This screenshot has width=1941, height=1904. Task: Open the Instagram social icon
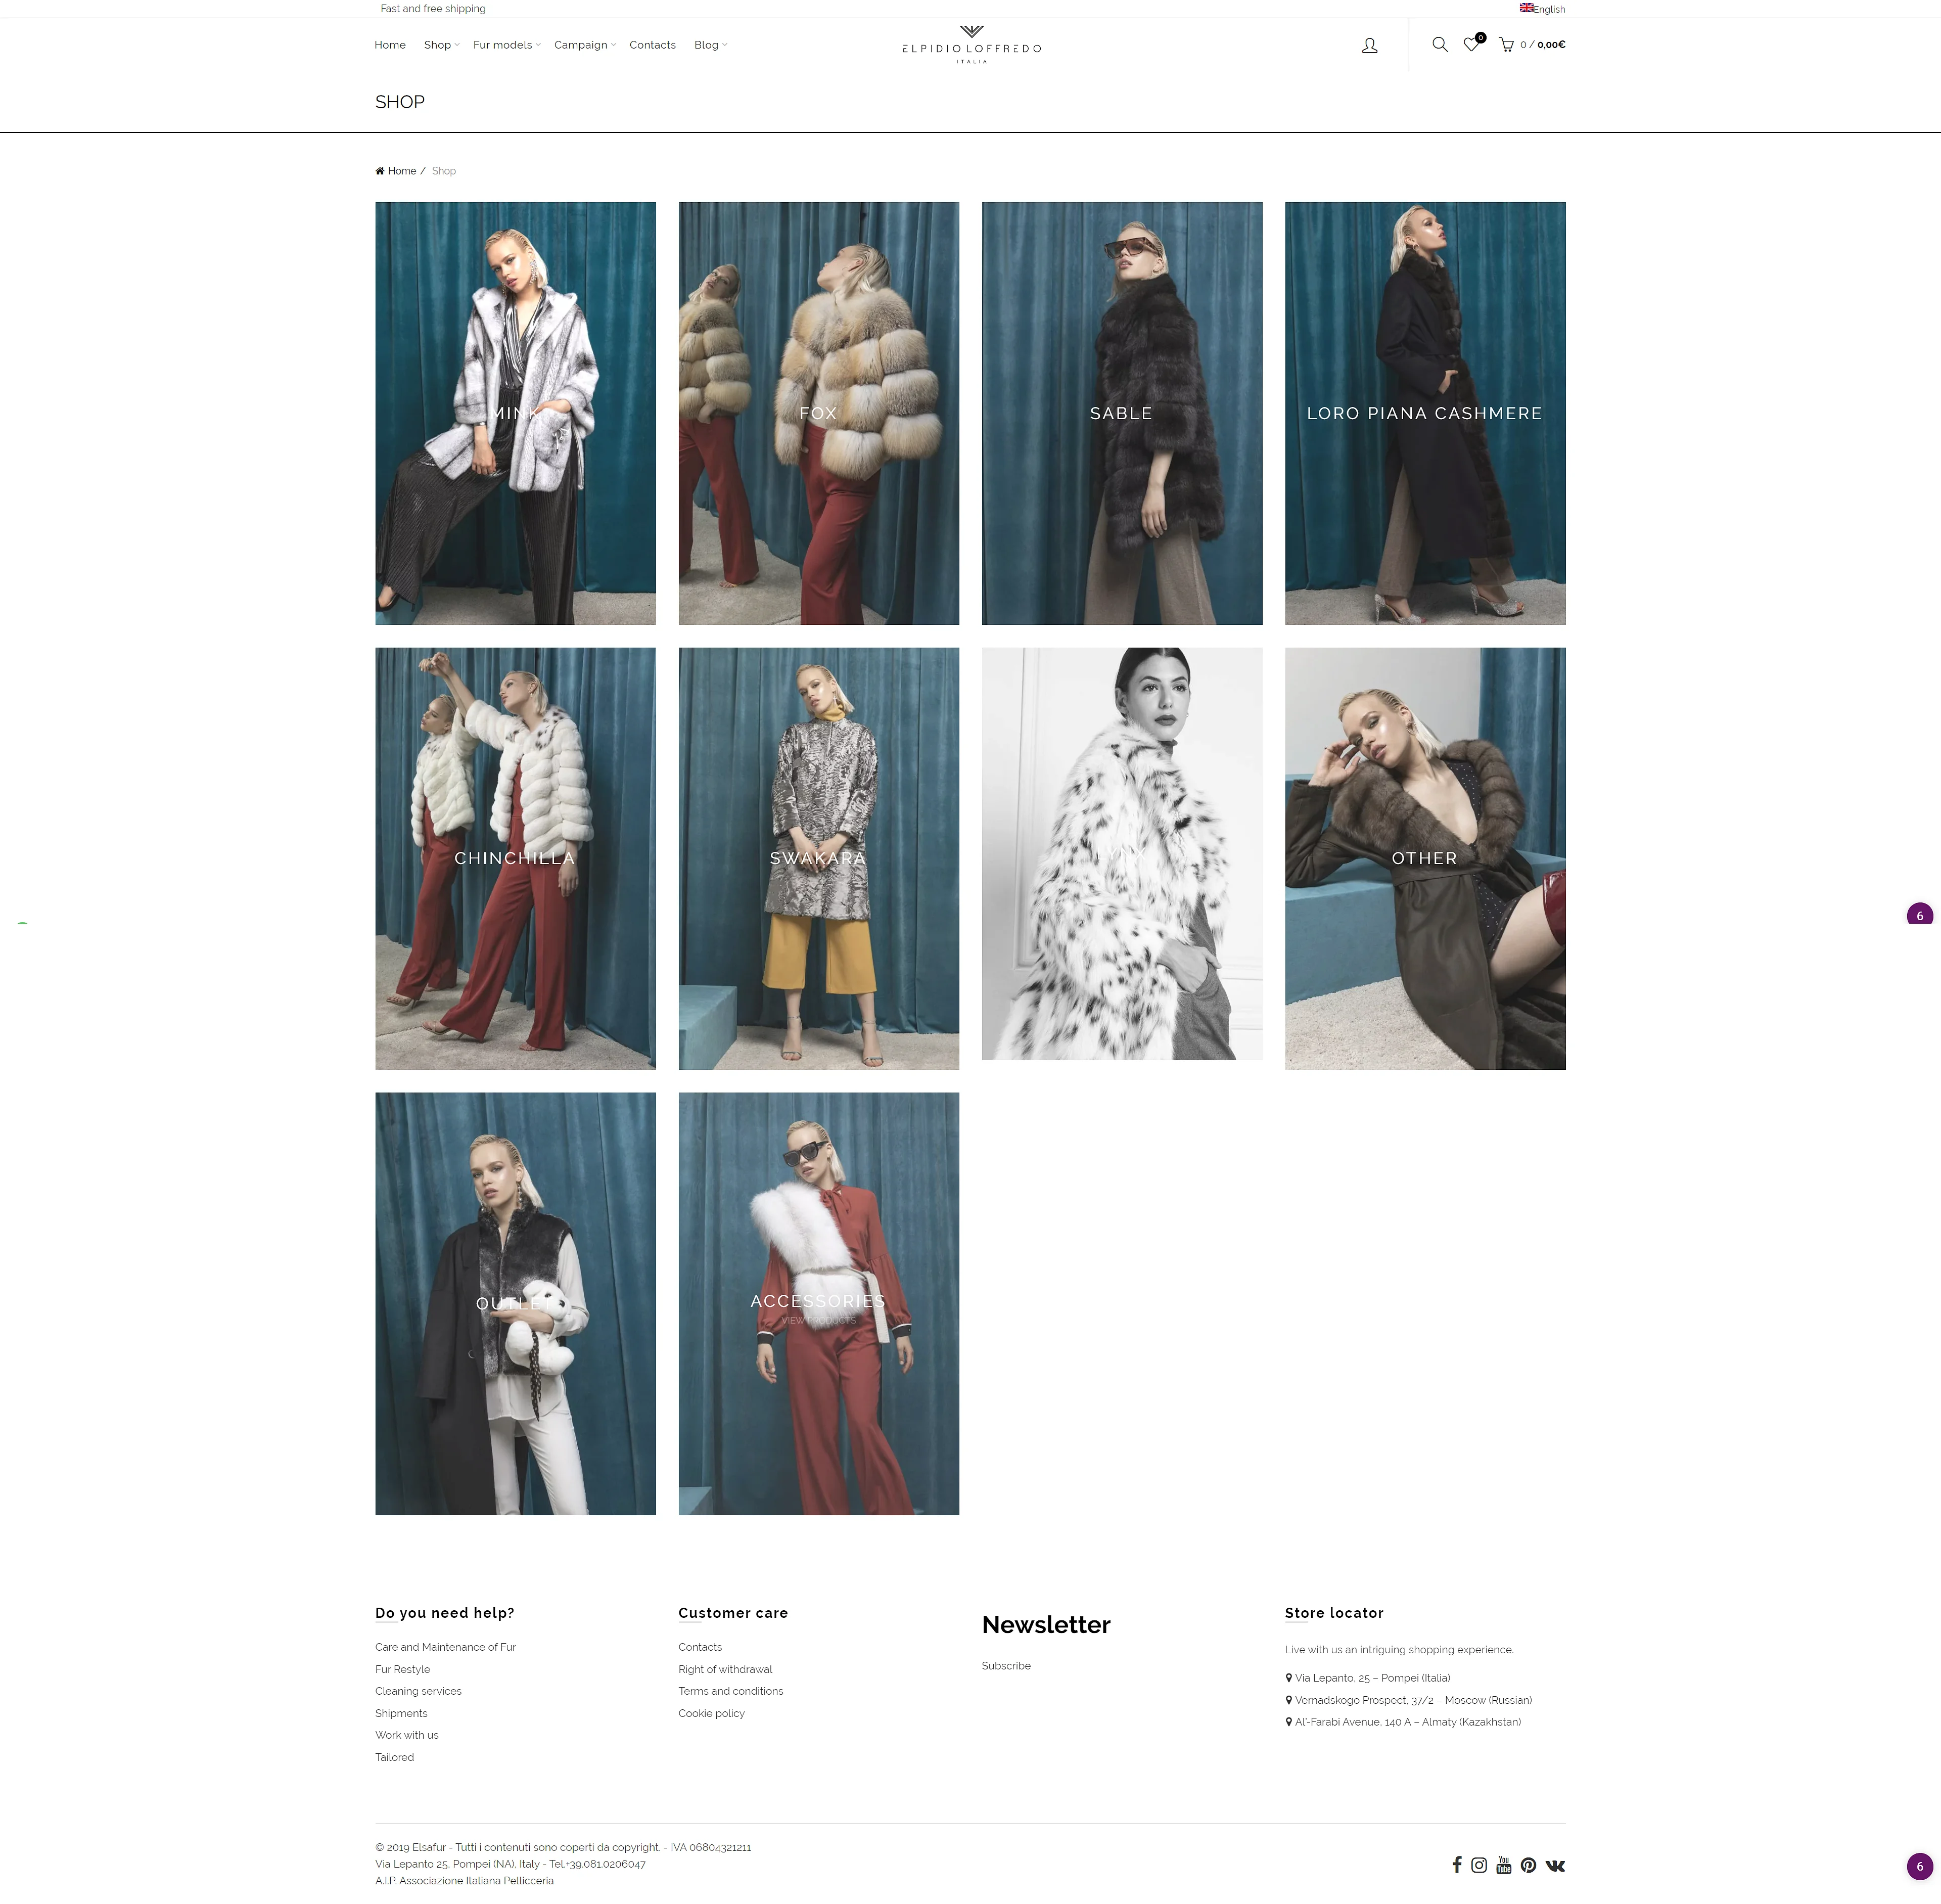click(x=1479, y=1864)
